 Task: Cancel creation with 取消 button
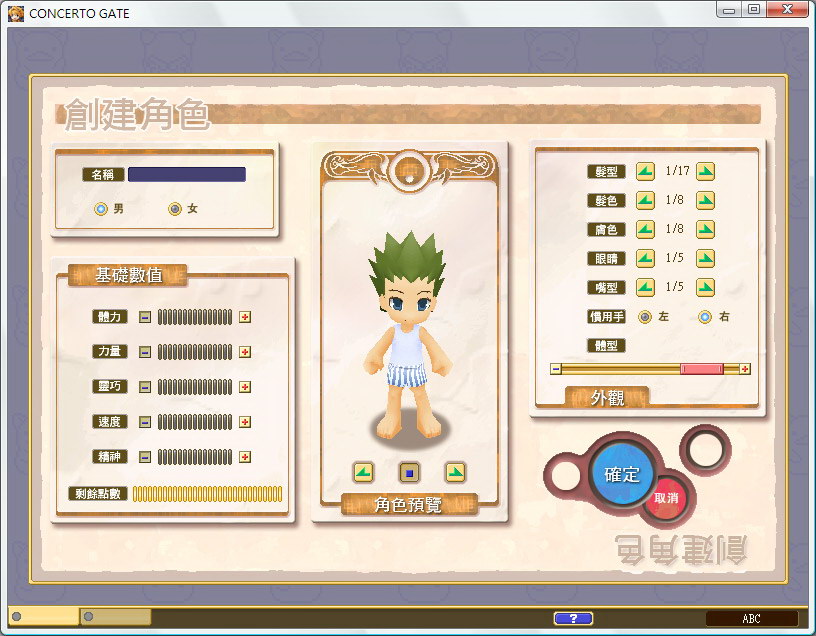coord(666,498)
